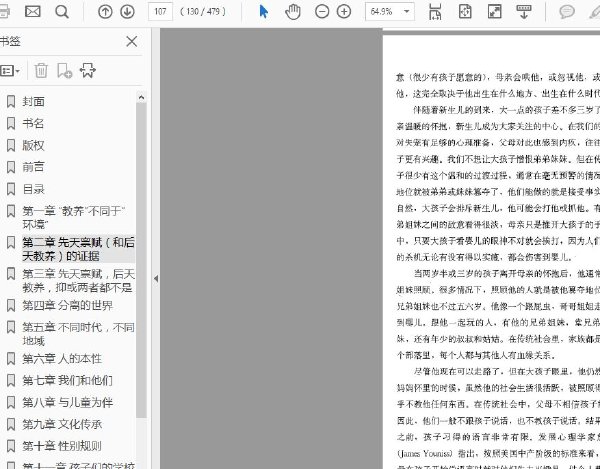This screenshot has height=469, width=600.
Task: Click the find current bookmark icon
Action: click(88, 70)
